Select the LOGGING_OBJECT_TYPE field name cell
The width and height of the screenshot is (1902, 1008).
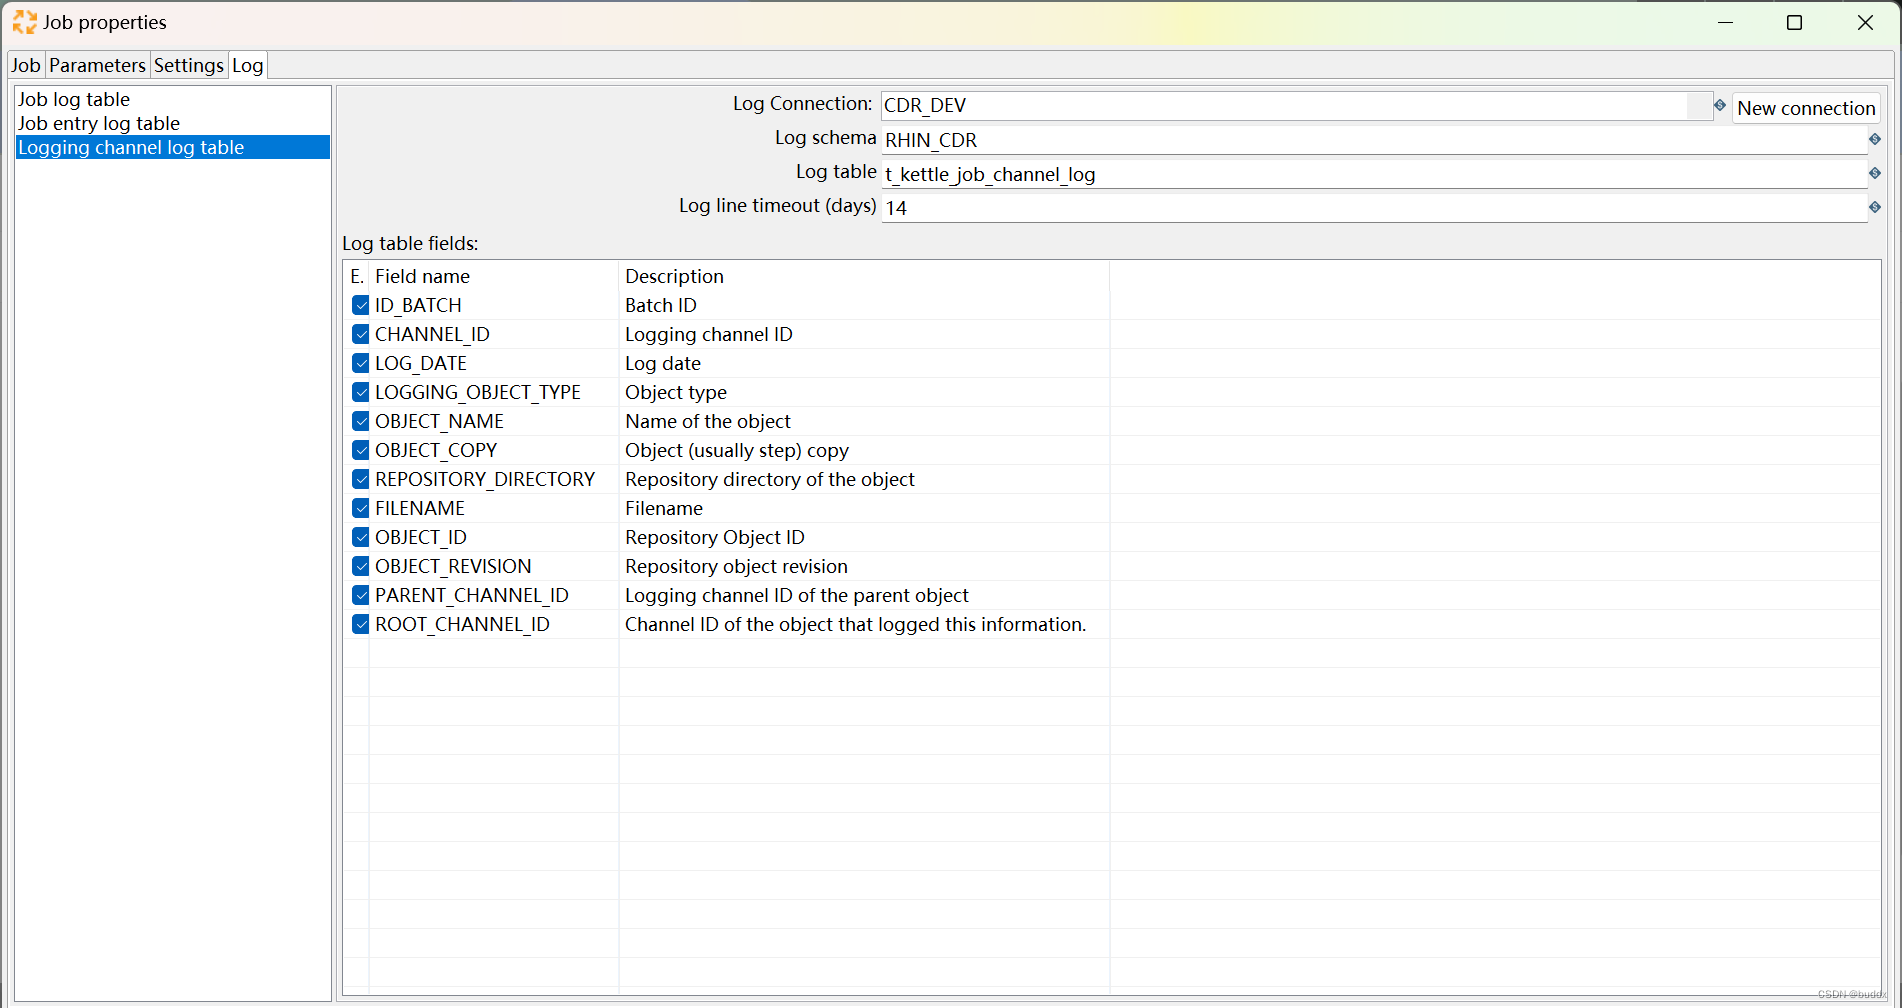point(494,392)
